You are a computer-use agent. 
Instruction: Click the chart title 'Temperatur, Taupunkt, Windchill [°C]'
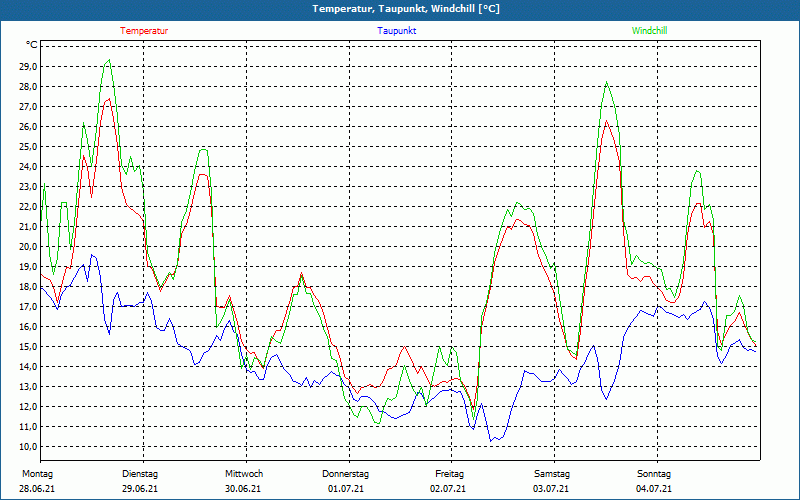coord(406,9)
